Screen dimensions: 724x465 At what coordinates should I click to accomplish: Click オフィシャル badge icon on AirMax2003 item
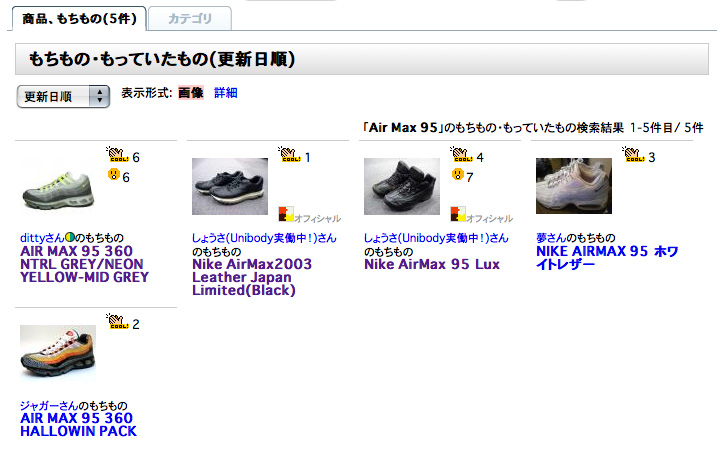(x=286, y=214)
